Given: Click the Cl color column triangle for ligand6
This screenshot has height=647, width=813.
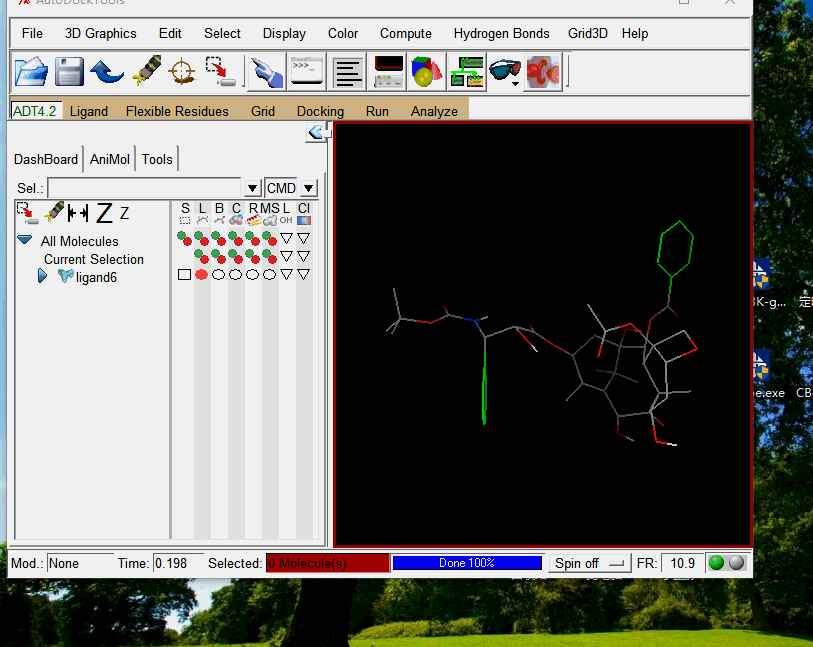Looking at the screenshot, I should tap(303, 274).
